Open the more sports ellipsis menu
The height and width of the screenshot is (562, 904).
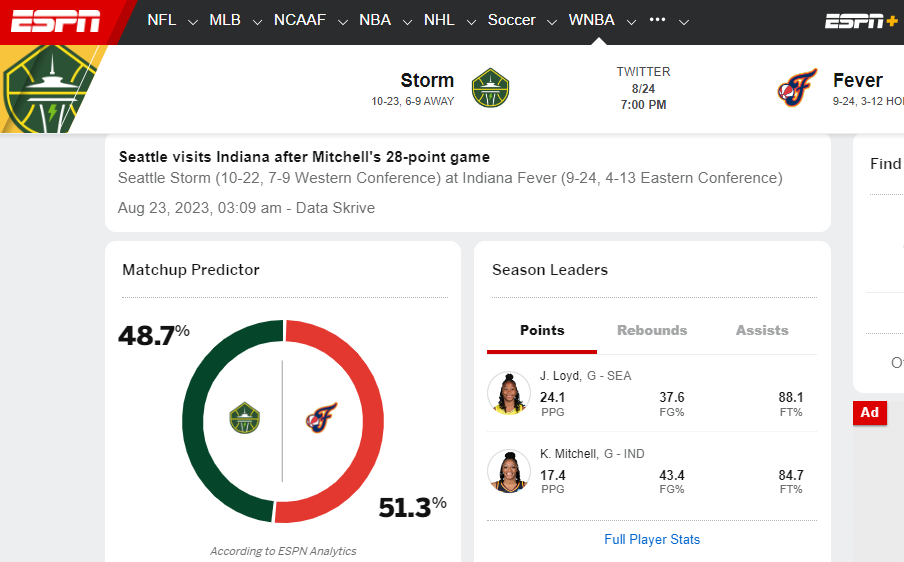click(x=657, y=20)
